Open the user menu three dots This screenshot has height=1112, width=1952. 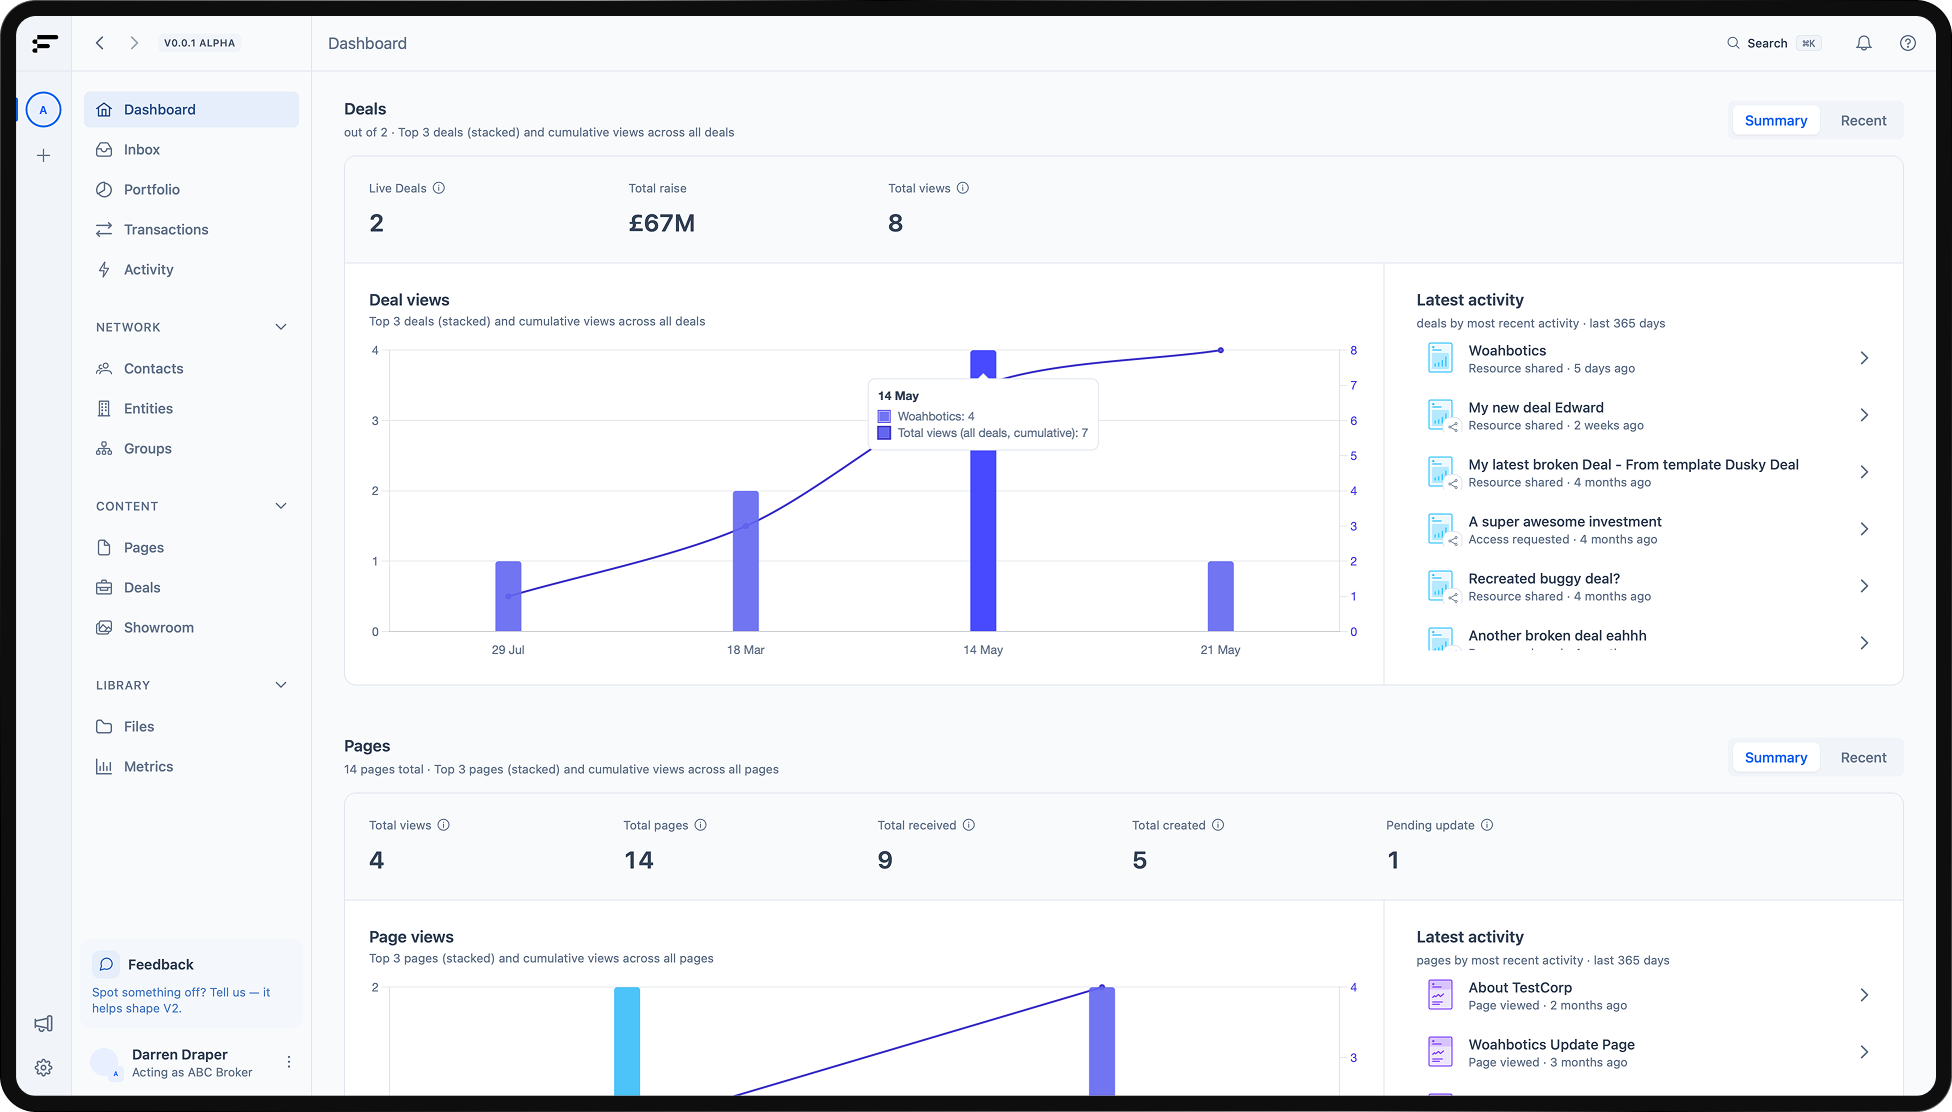[x=289, y=1062]
